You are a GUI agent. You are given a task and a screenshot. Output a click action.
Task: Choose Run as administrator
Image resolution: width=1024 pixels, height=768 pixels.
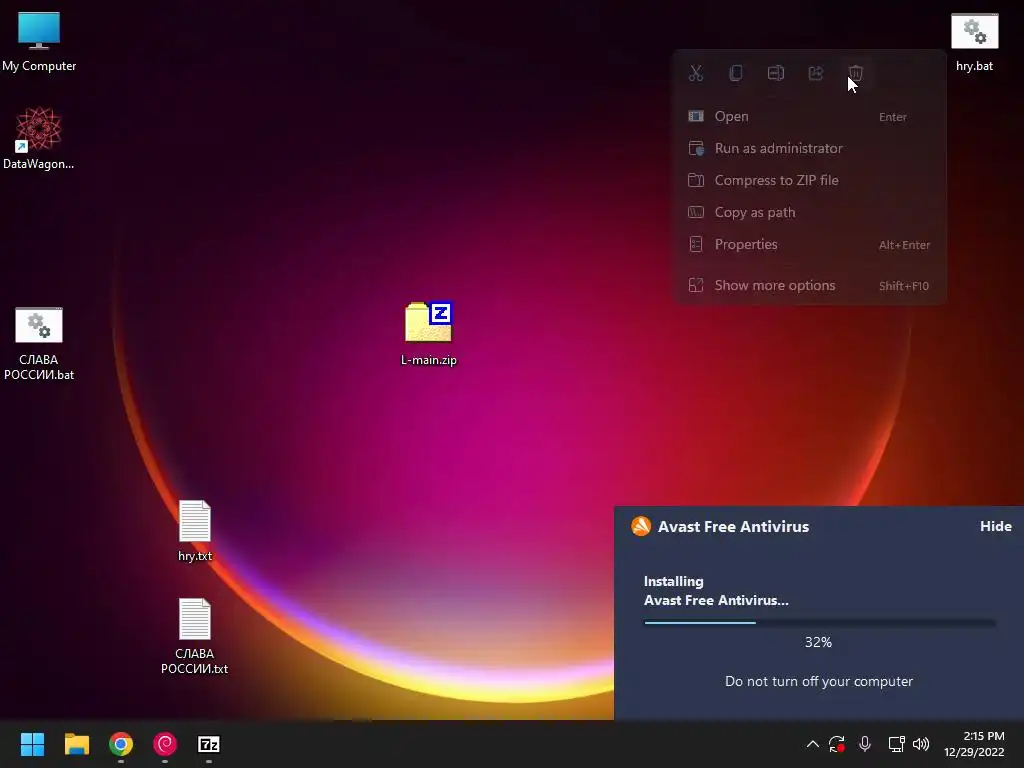(810, 148)
